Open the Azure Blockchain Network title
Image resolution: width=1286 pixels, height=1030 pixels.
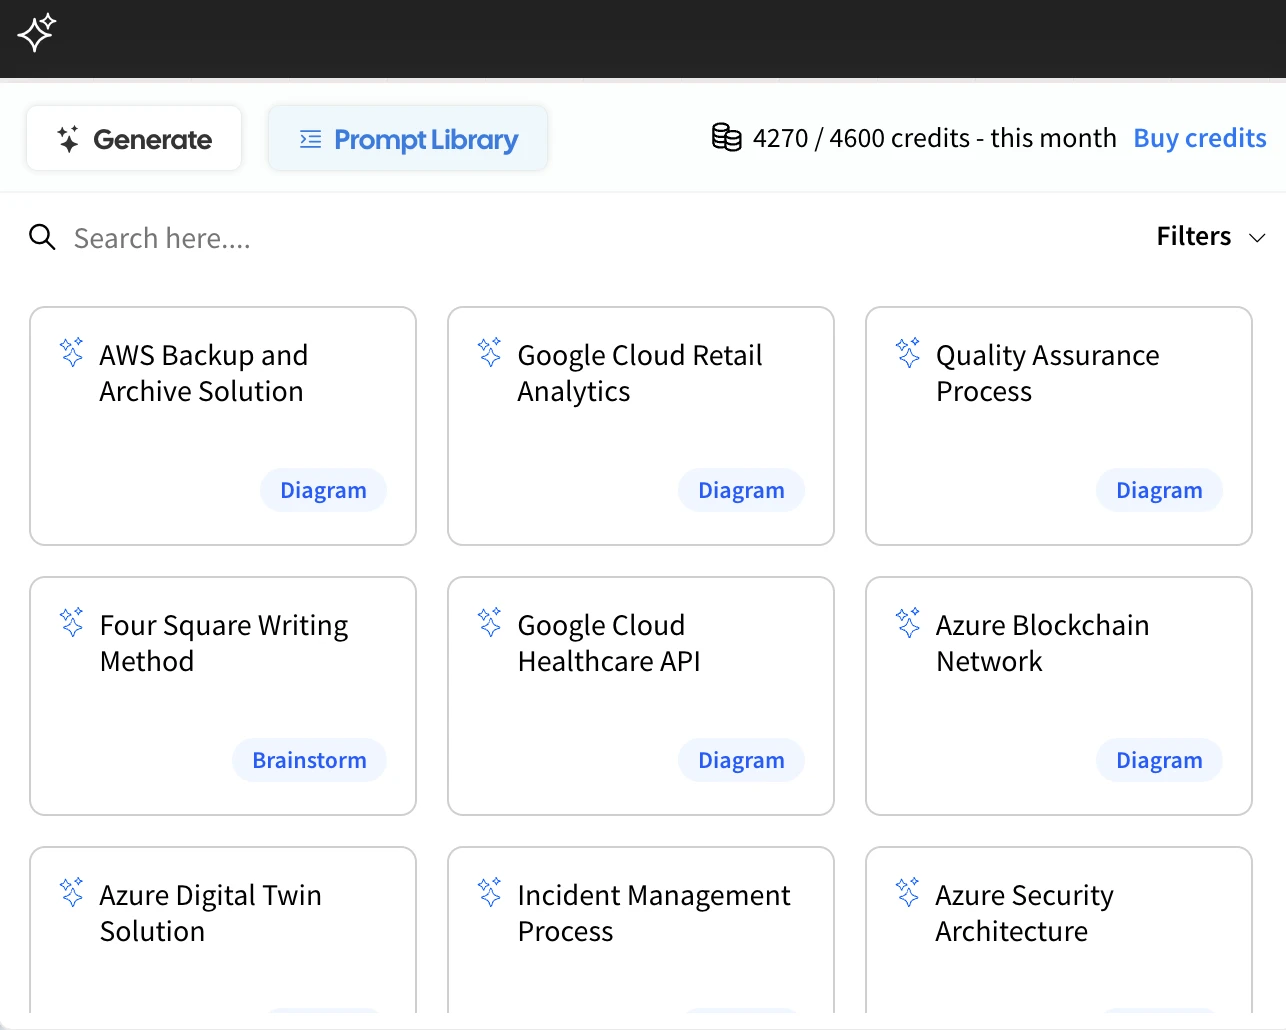(1042, 643)
